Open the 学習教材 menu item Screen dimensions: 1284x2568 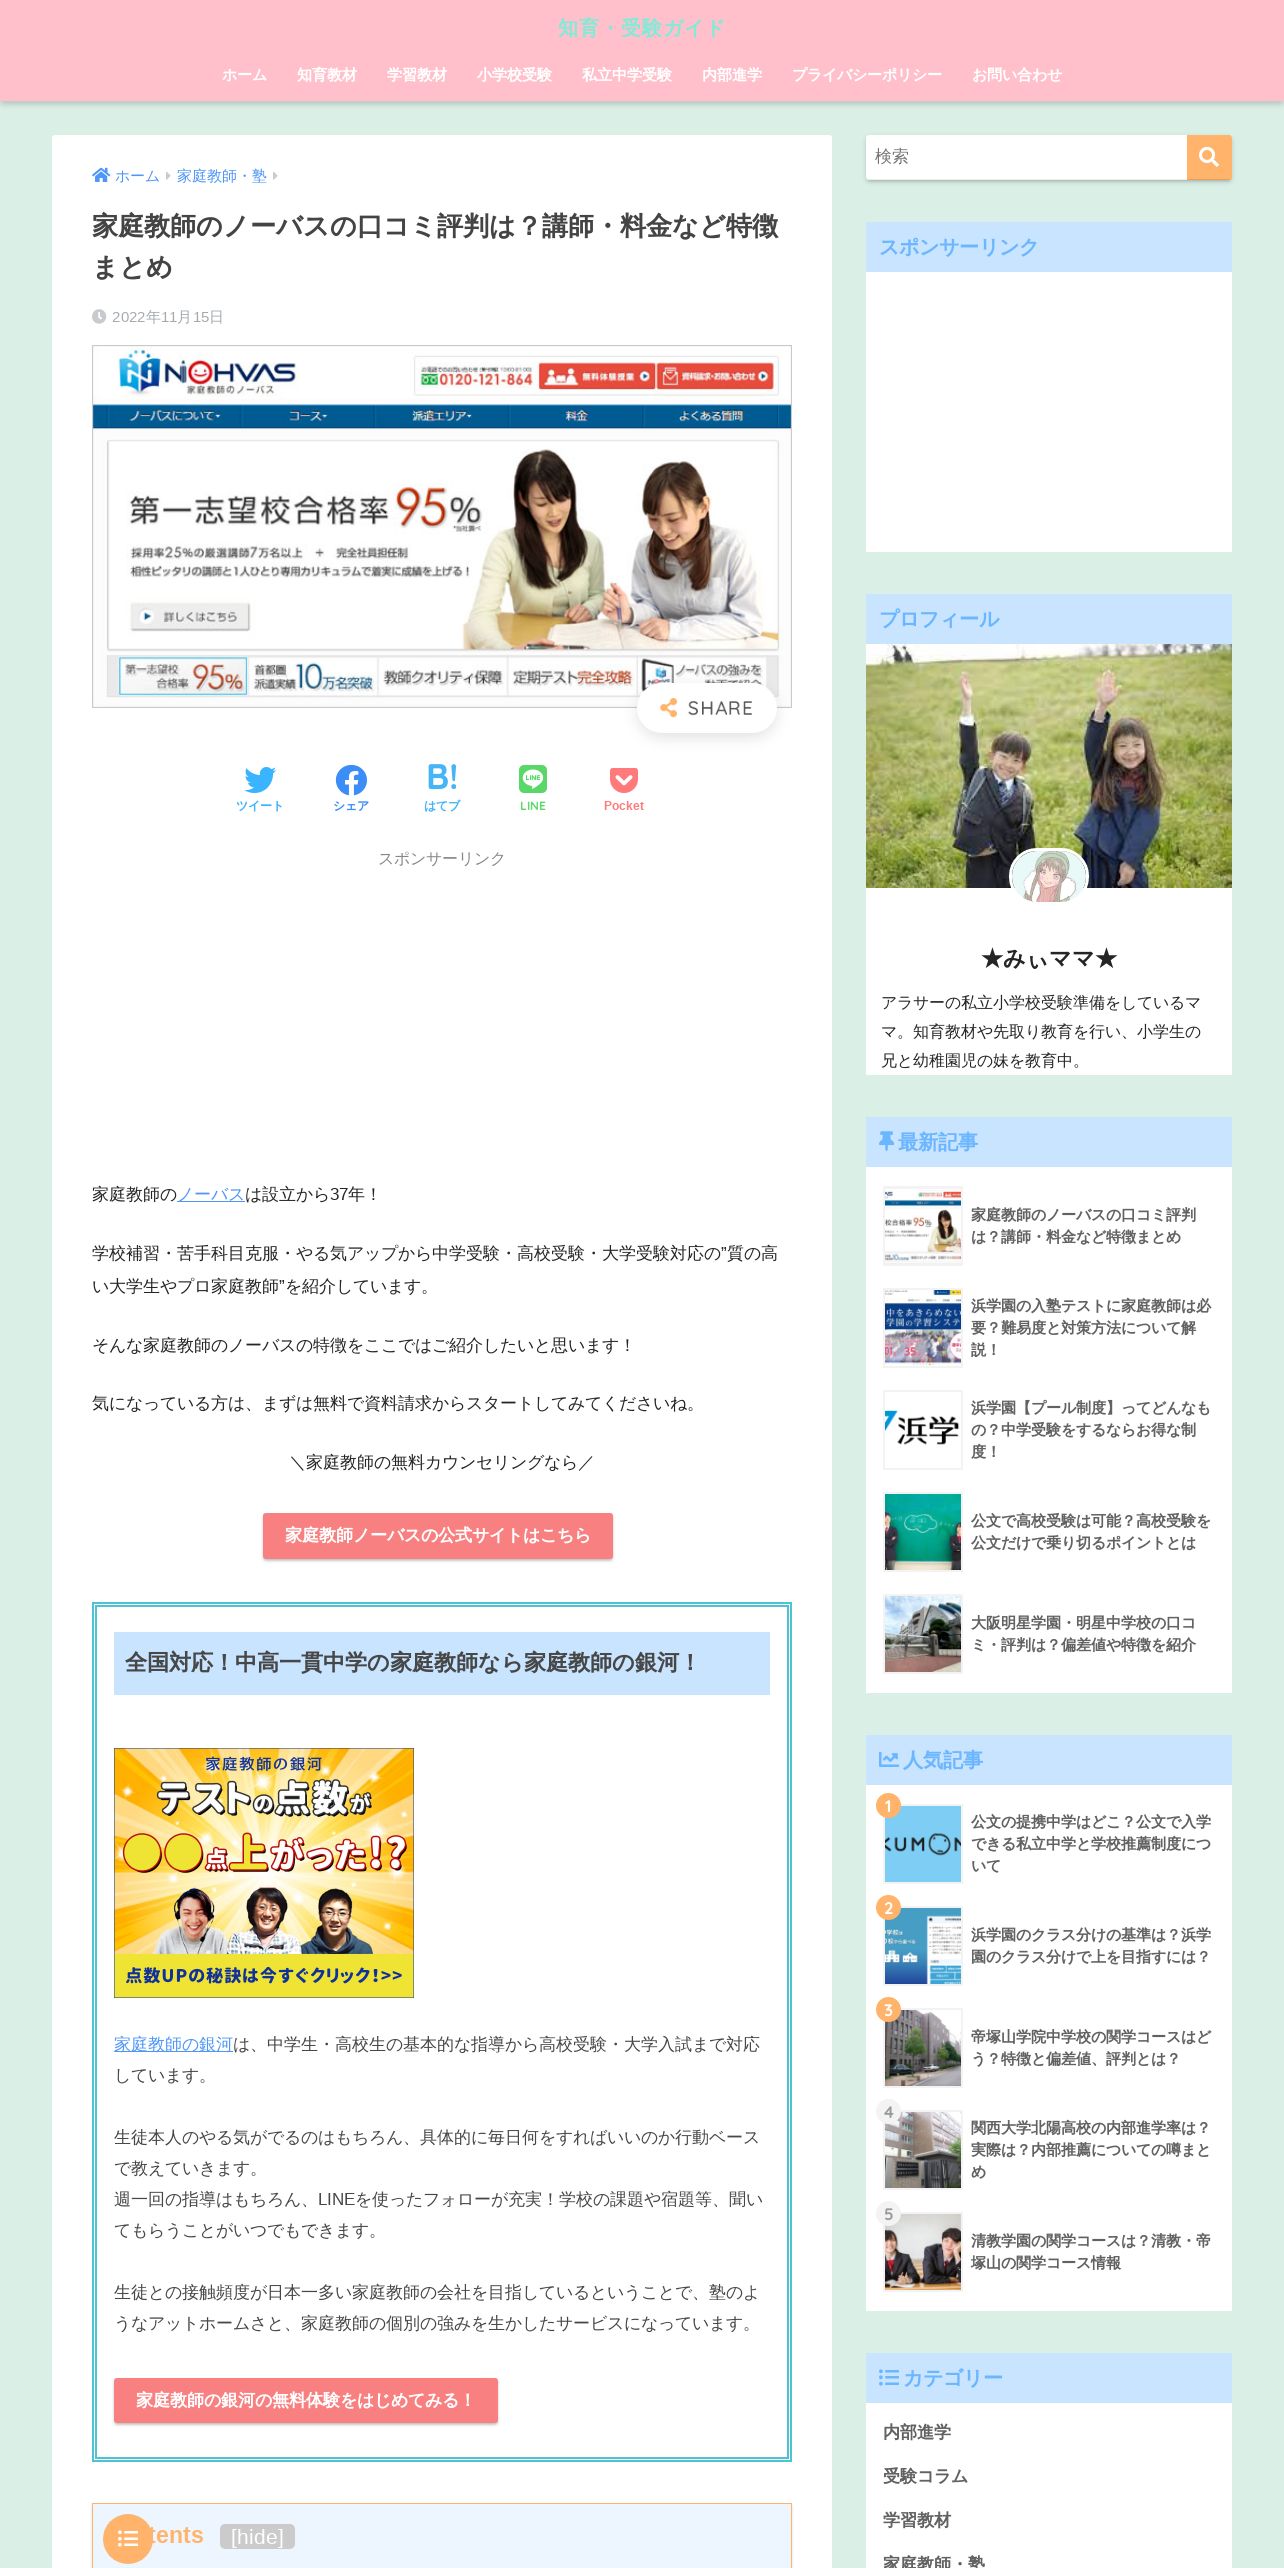click(417, 75)
